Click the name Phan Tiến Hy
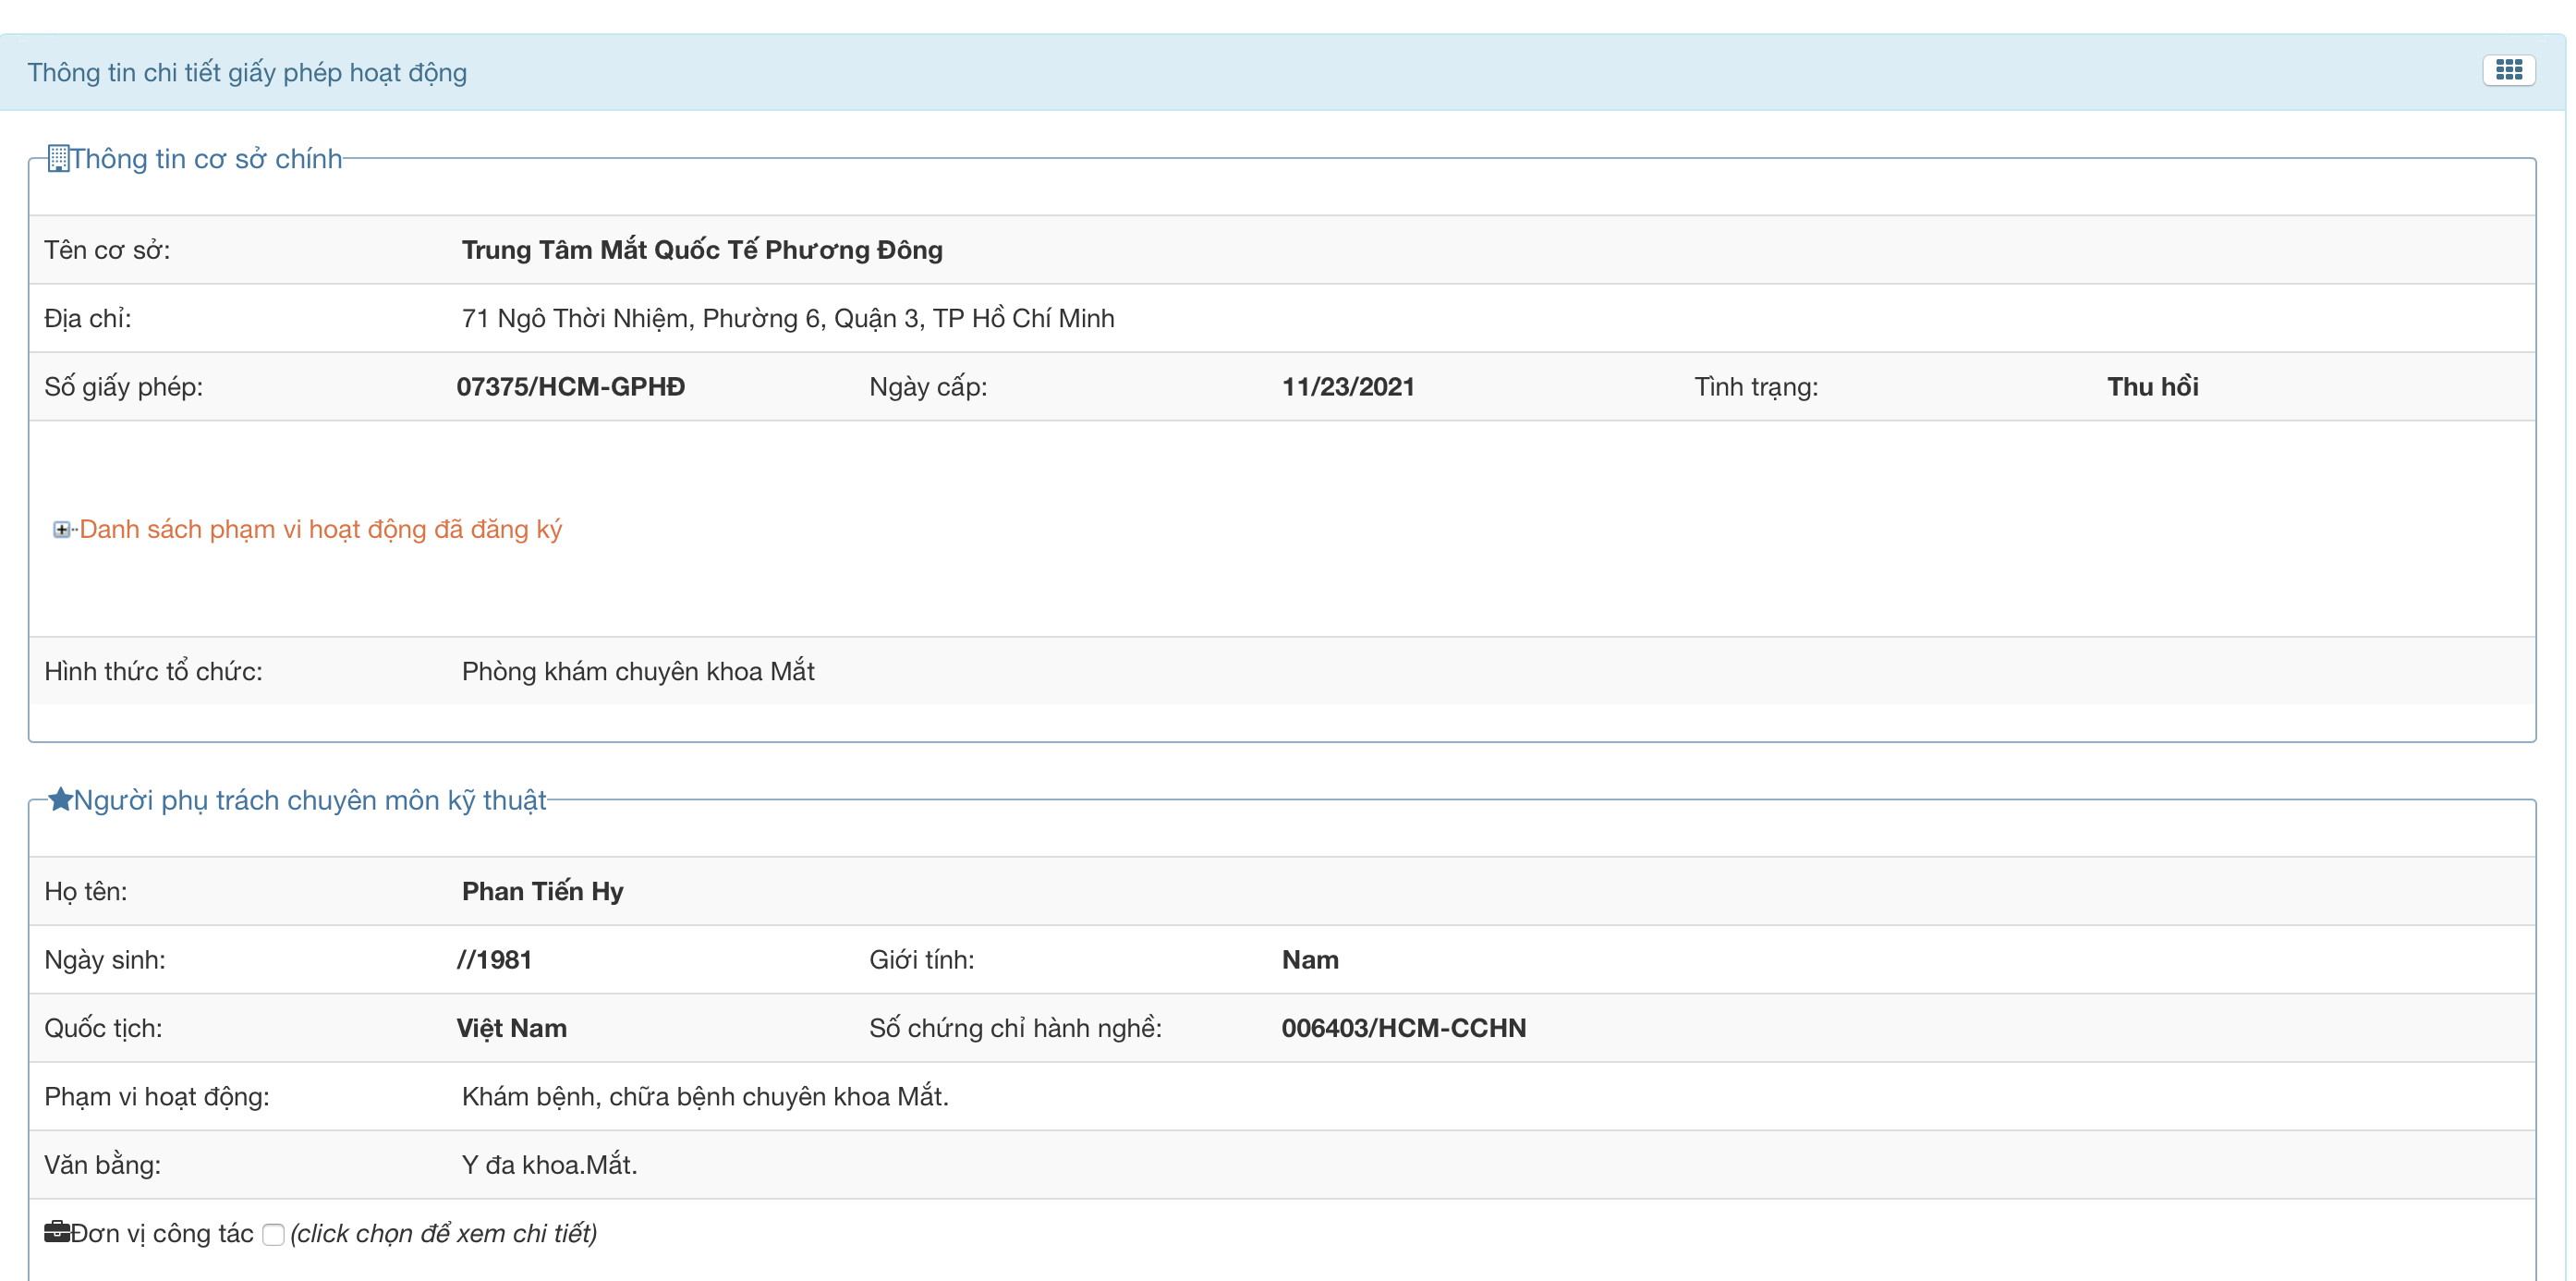The height and width of the screenshot is (1281, 2576). point(542,891)
